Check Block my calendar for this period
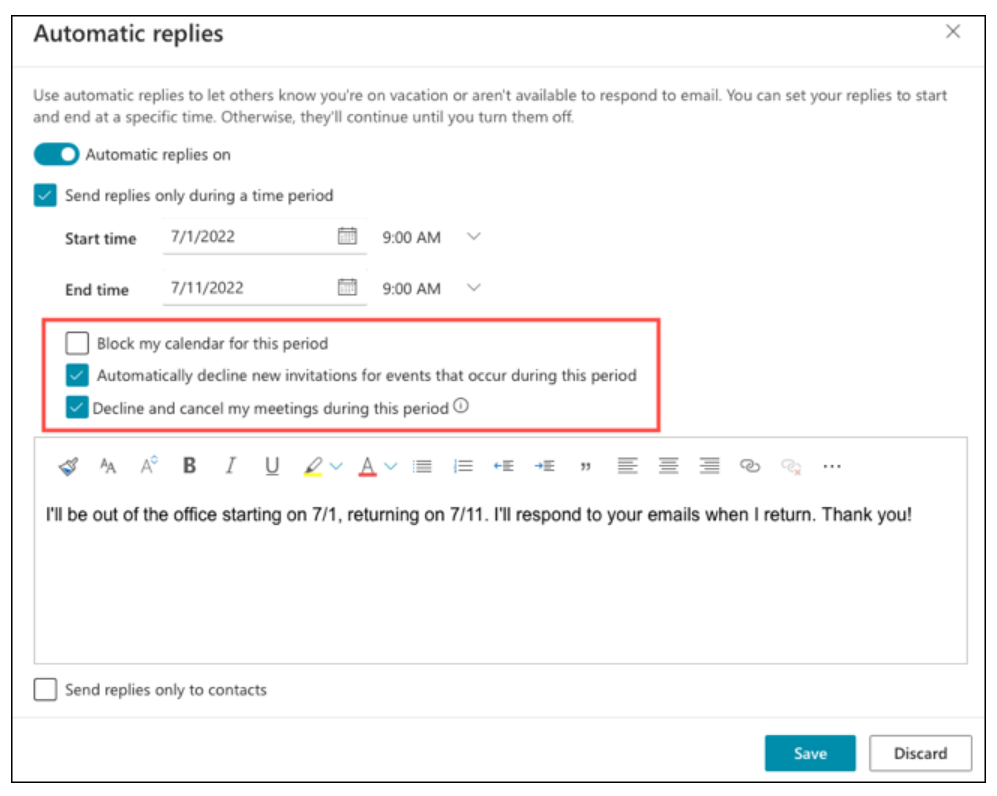The image size is (997, 796). point(77,343)
